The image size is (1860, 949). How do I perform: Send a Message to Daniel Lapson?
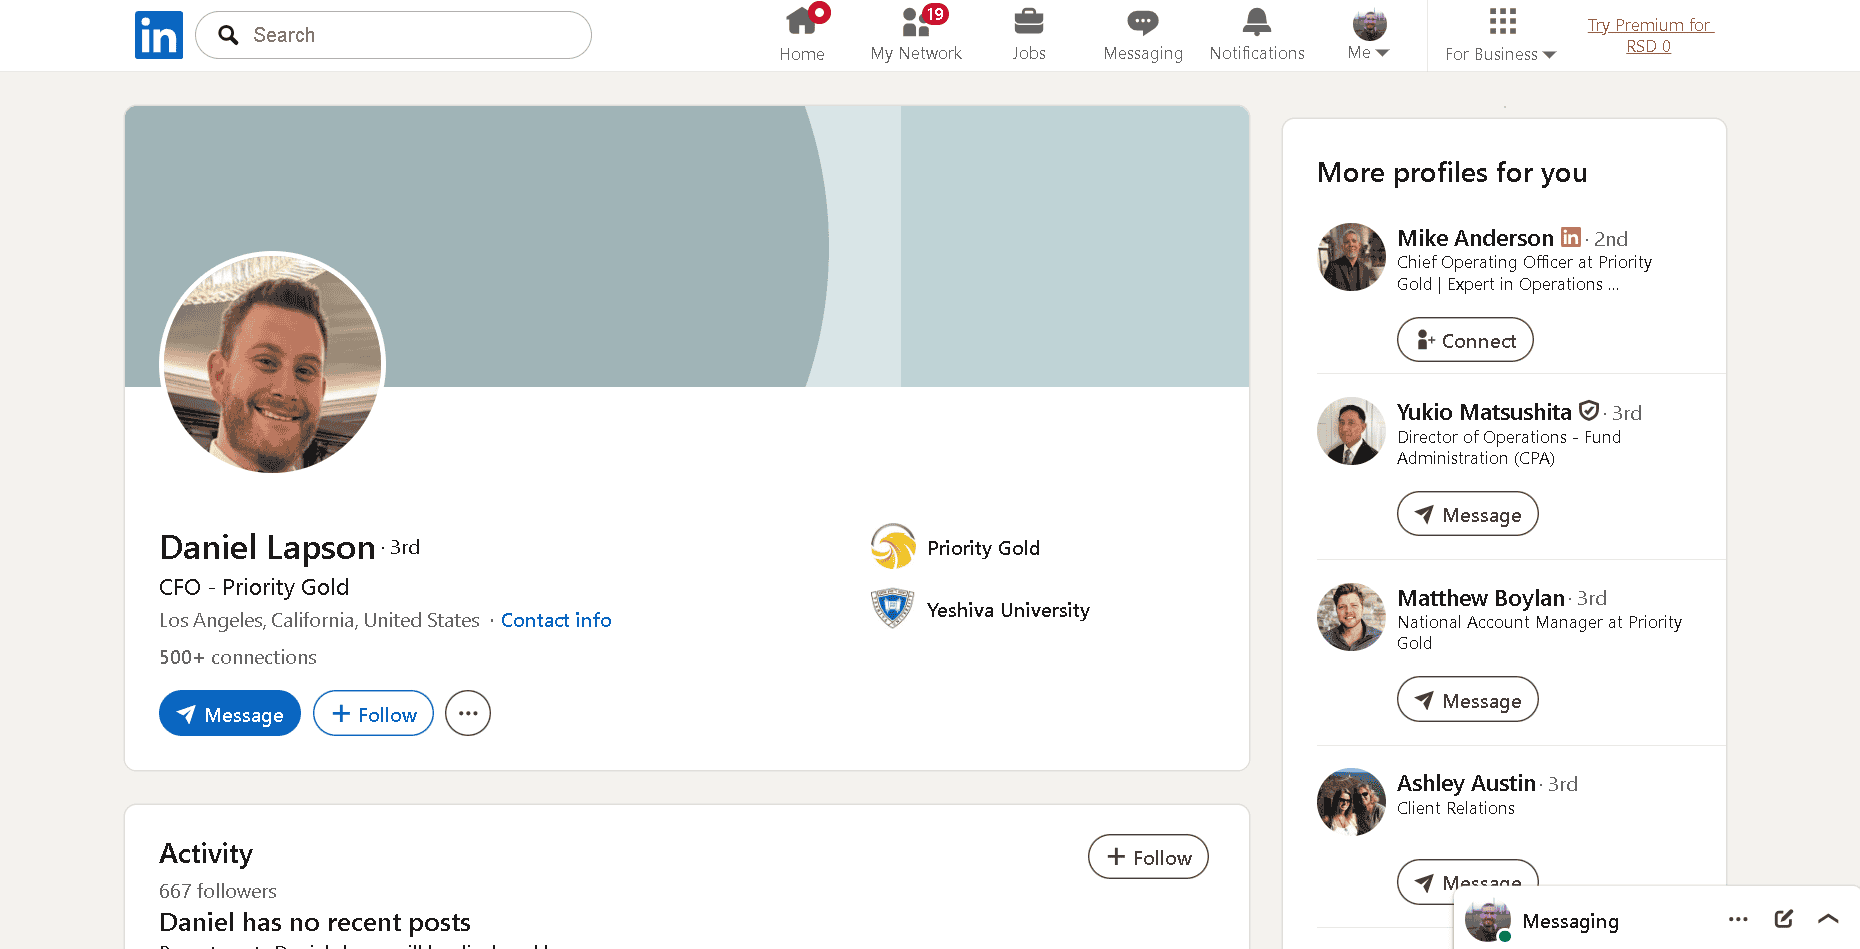click(230, 713)
